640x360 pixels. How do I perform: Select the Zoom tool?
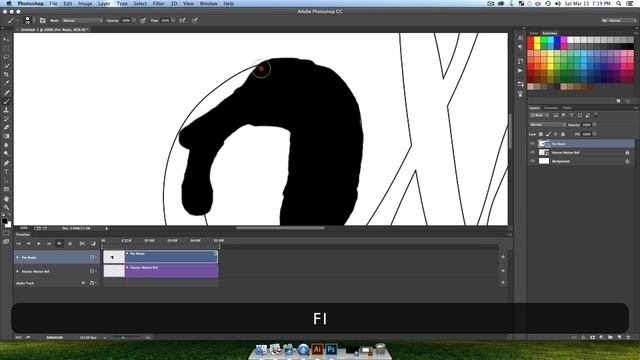tap(6, 207)
